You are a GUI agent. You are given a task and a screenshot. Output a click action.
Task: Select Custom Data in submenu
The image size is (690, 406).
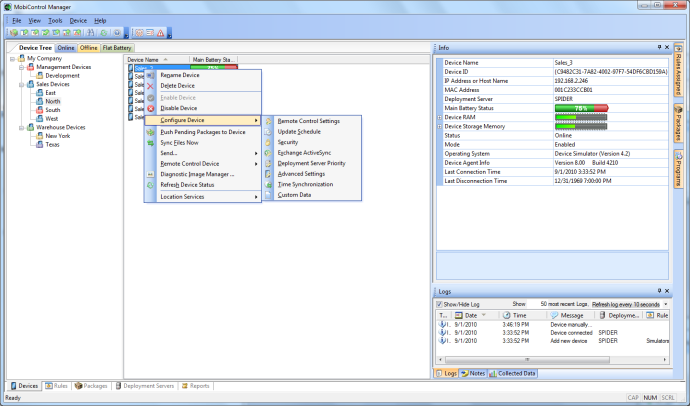point(312,195)
